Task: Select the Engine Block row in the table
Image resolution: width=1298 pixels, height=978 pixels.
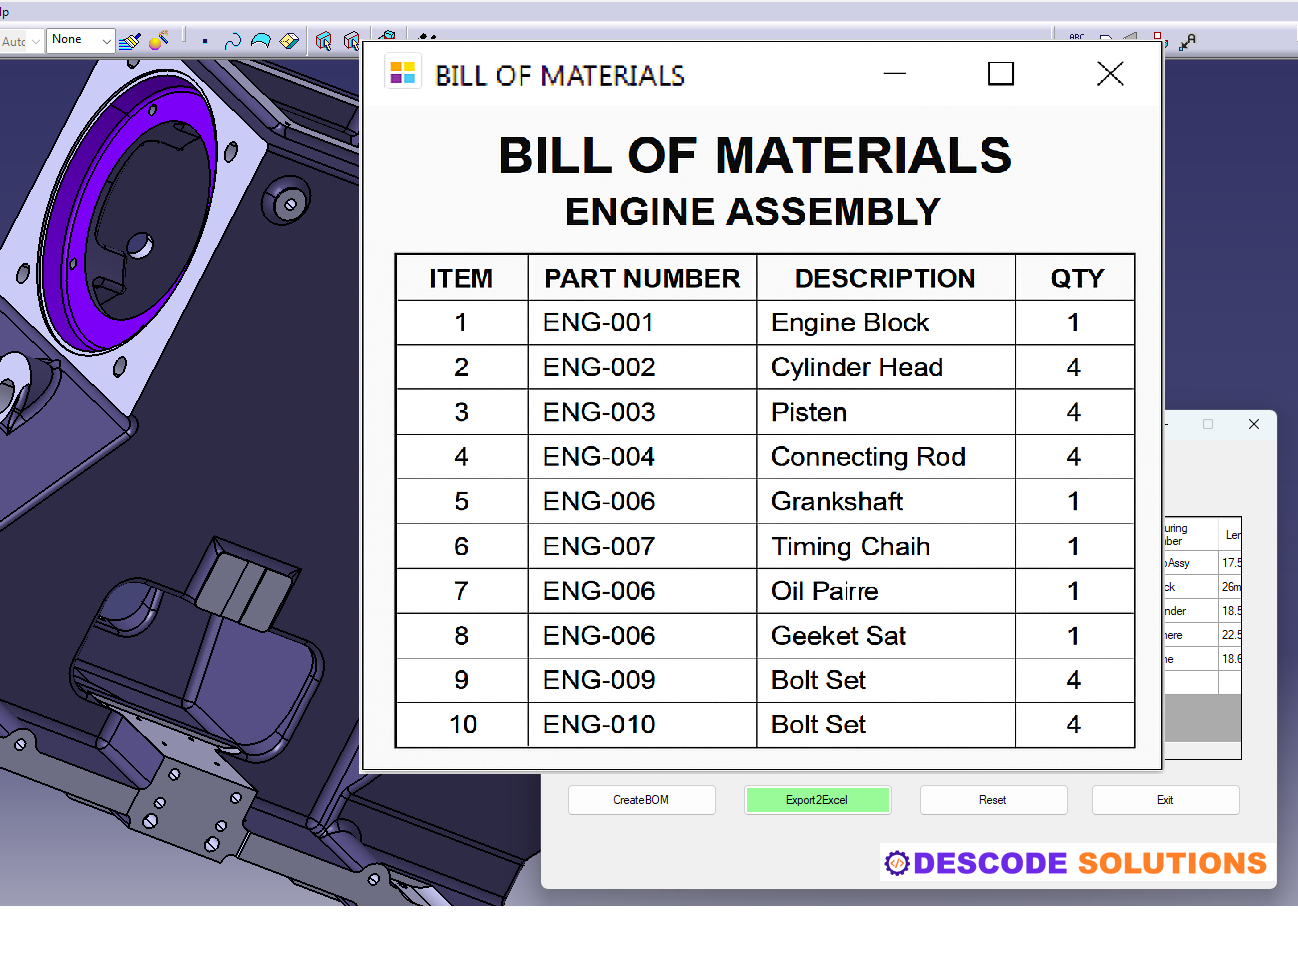Action: tap(849, 322)
